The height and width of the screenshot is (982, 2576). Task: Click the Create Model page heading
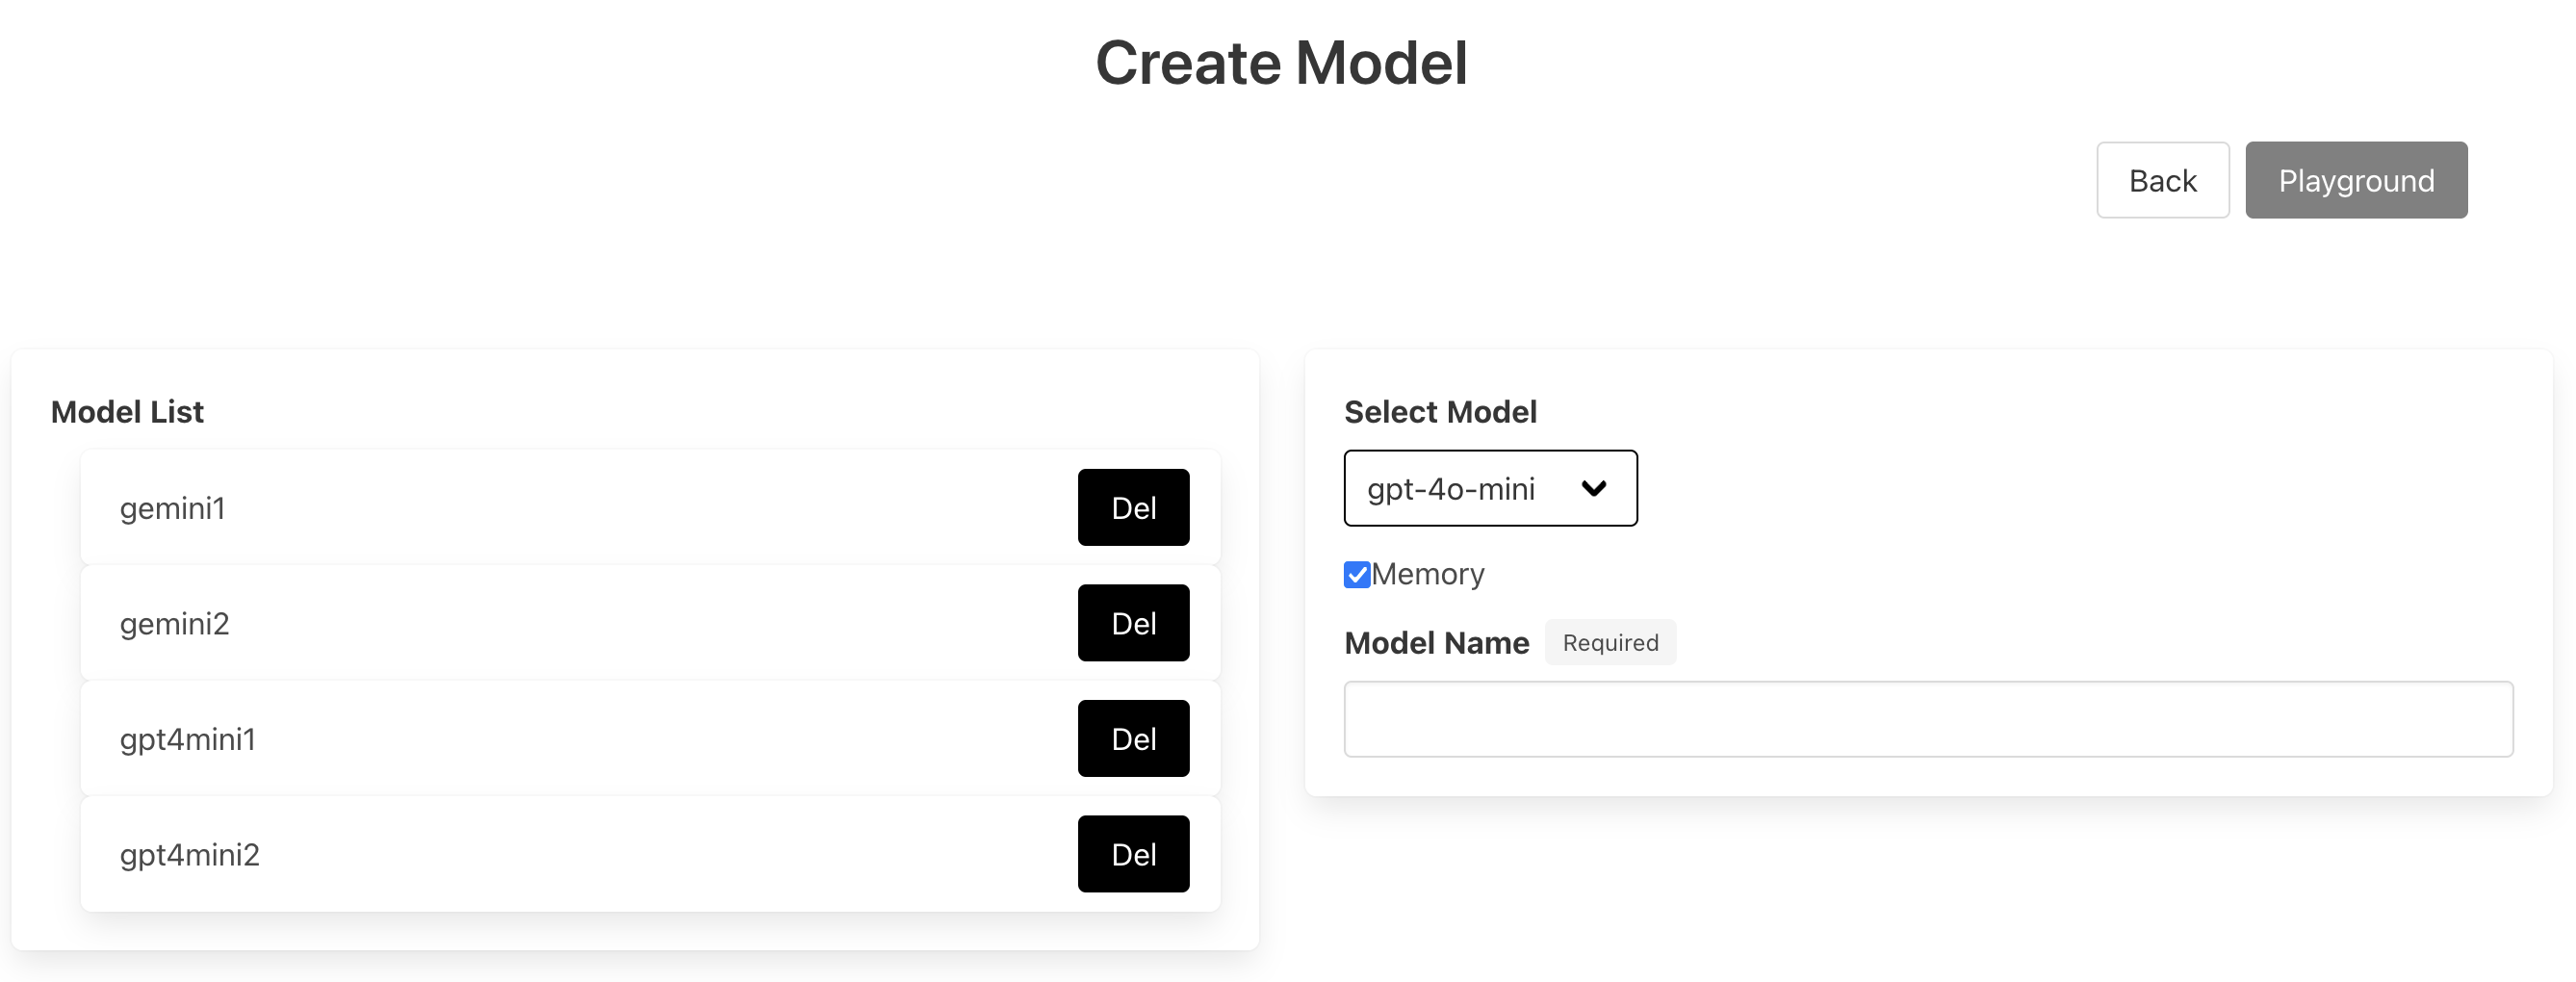(x=1281, y=62)
